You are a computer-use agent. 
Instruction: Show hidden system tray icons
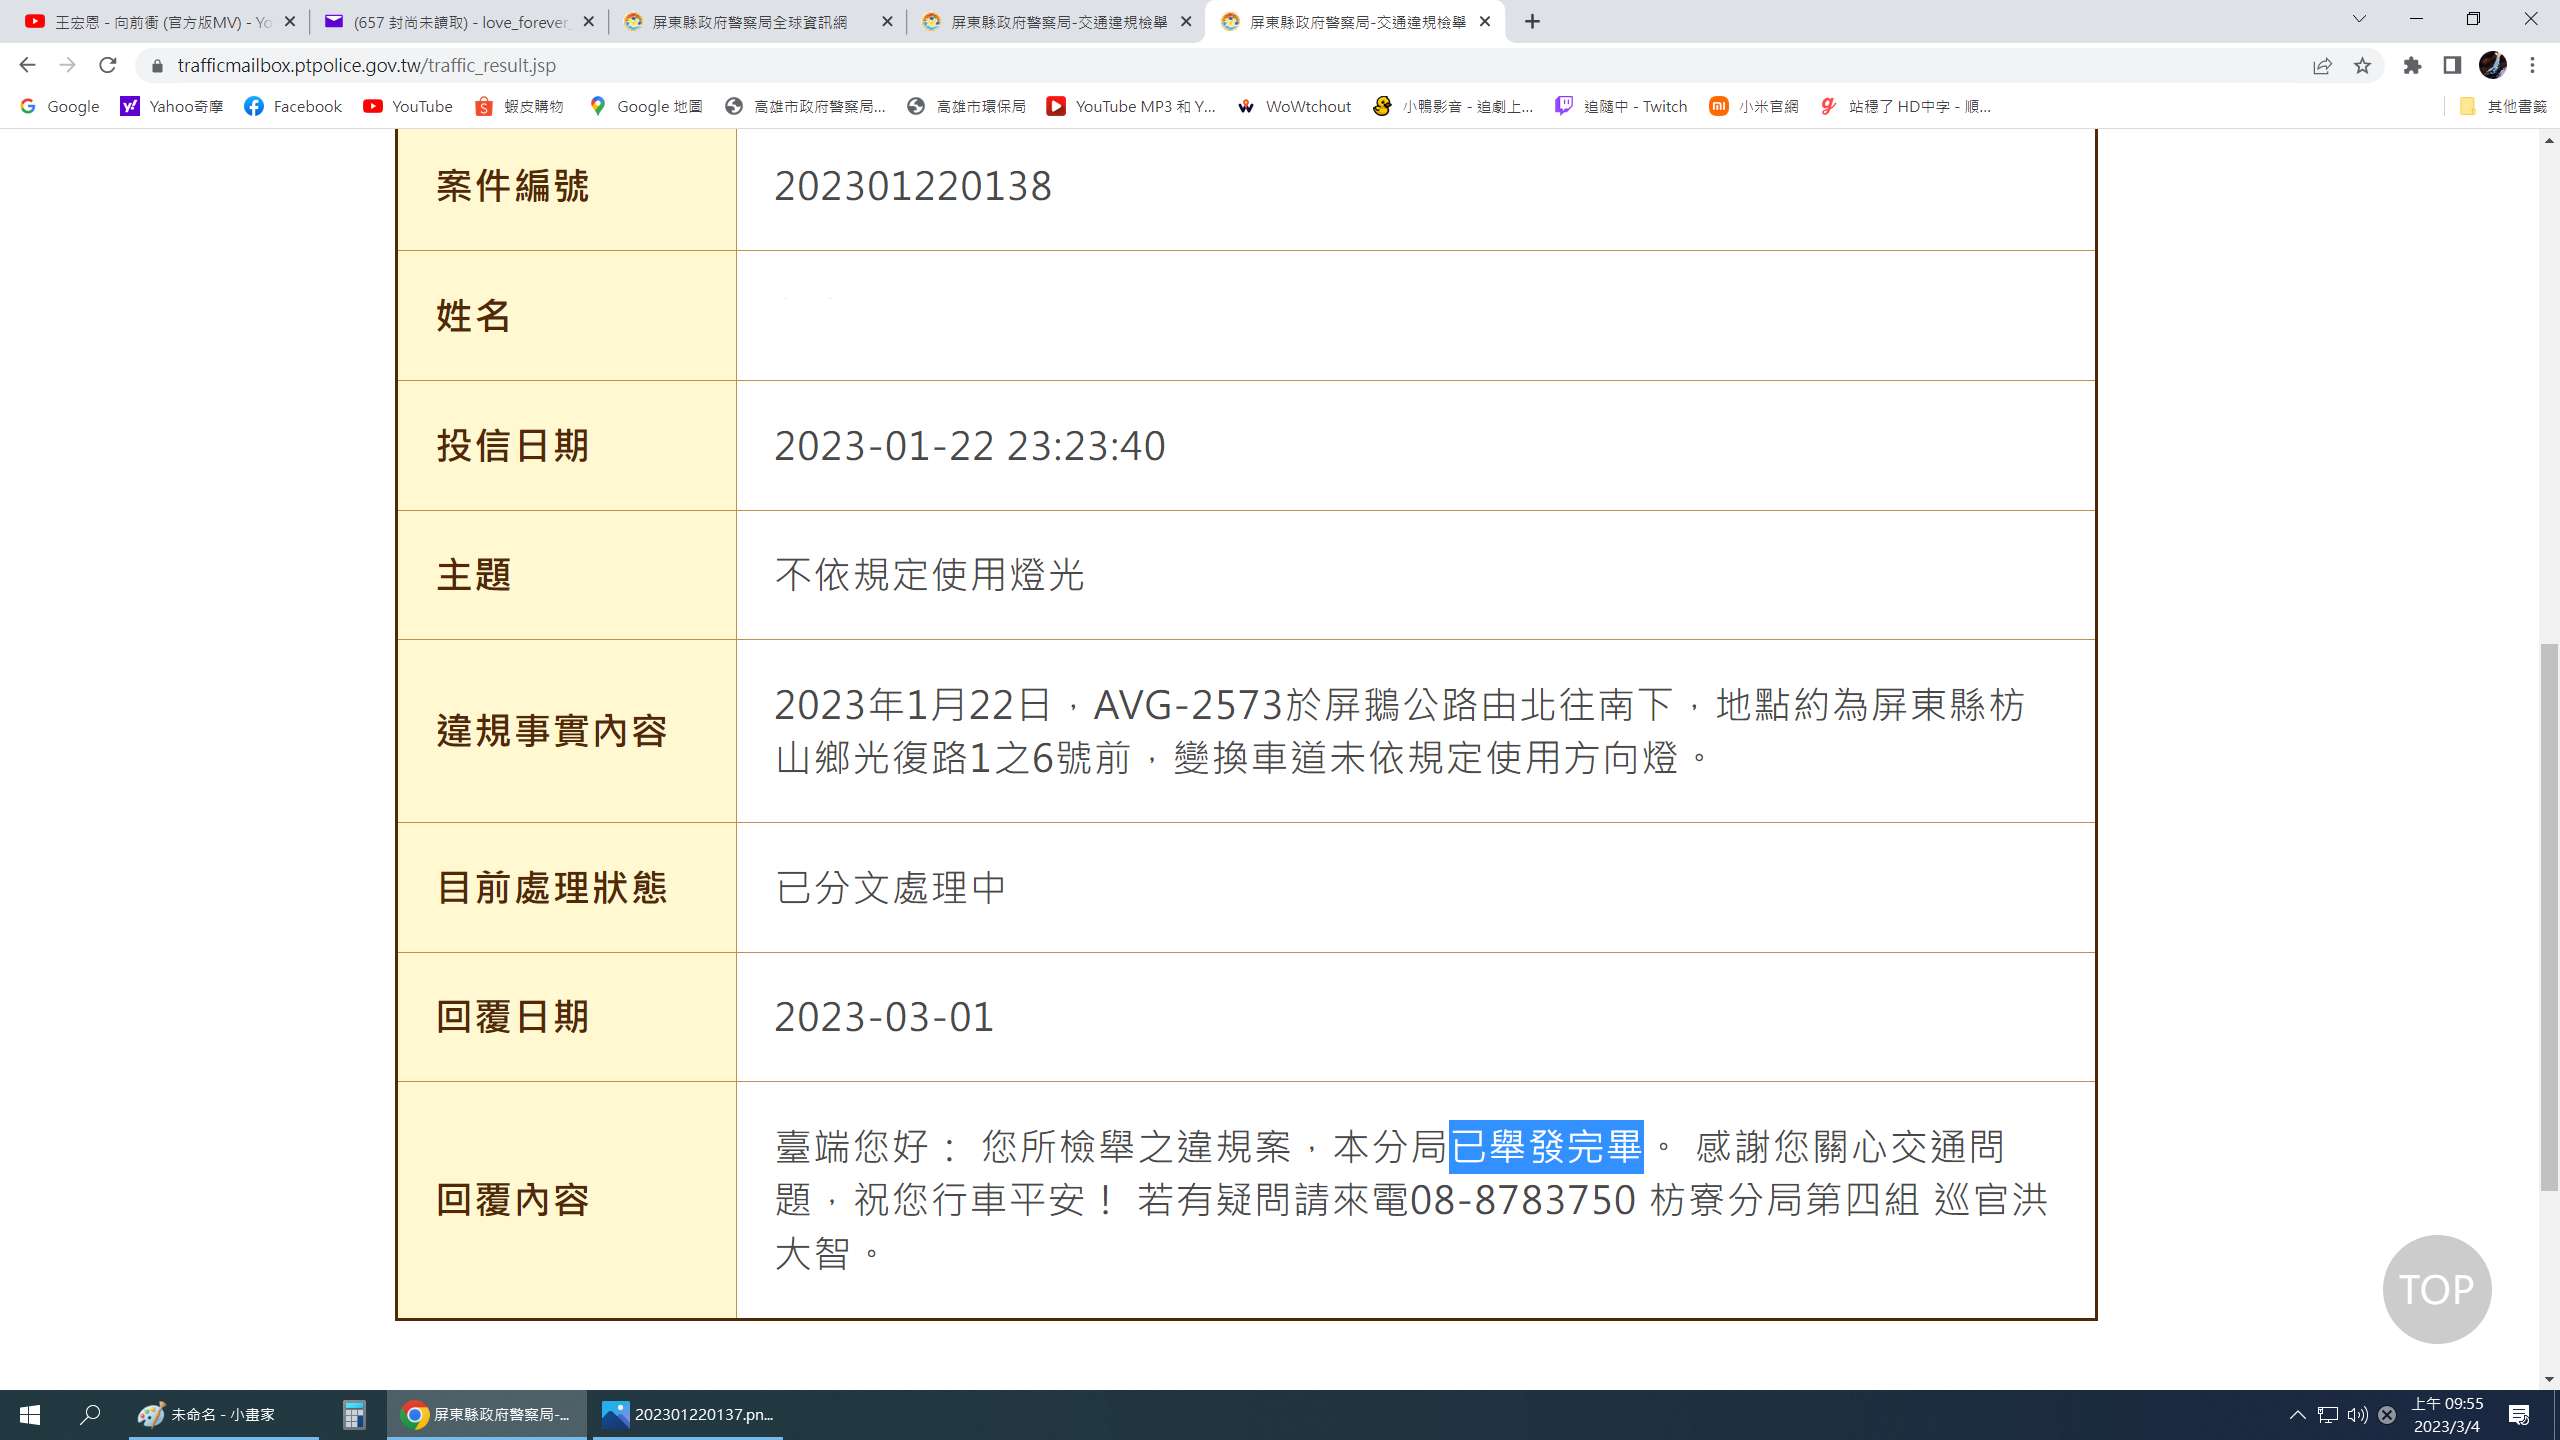click(2297, 1415)
